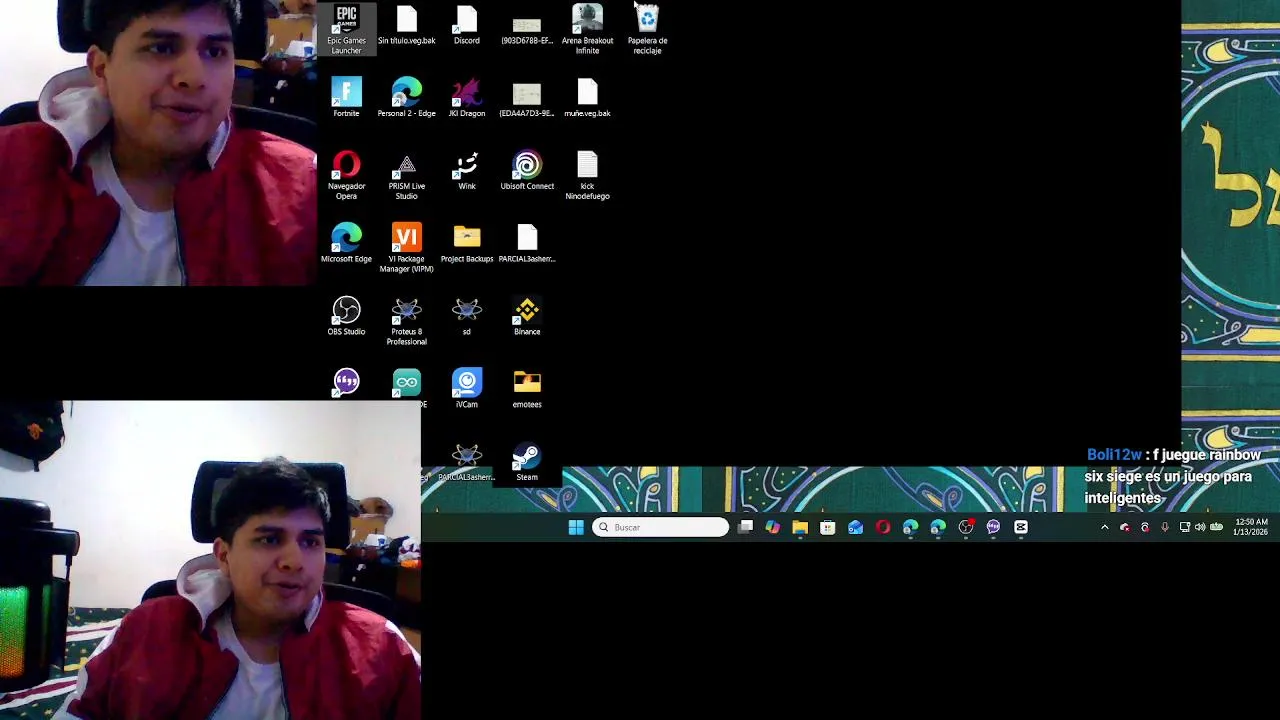The width and height of the screenshot is (1280, 720).
Task: Open Task View in the taskbar
Action: coord(745,527)
